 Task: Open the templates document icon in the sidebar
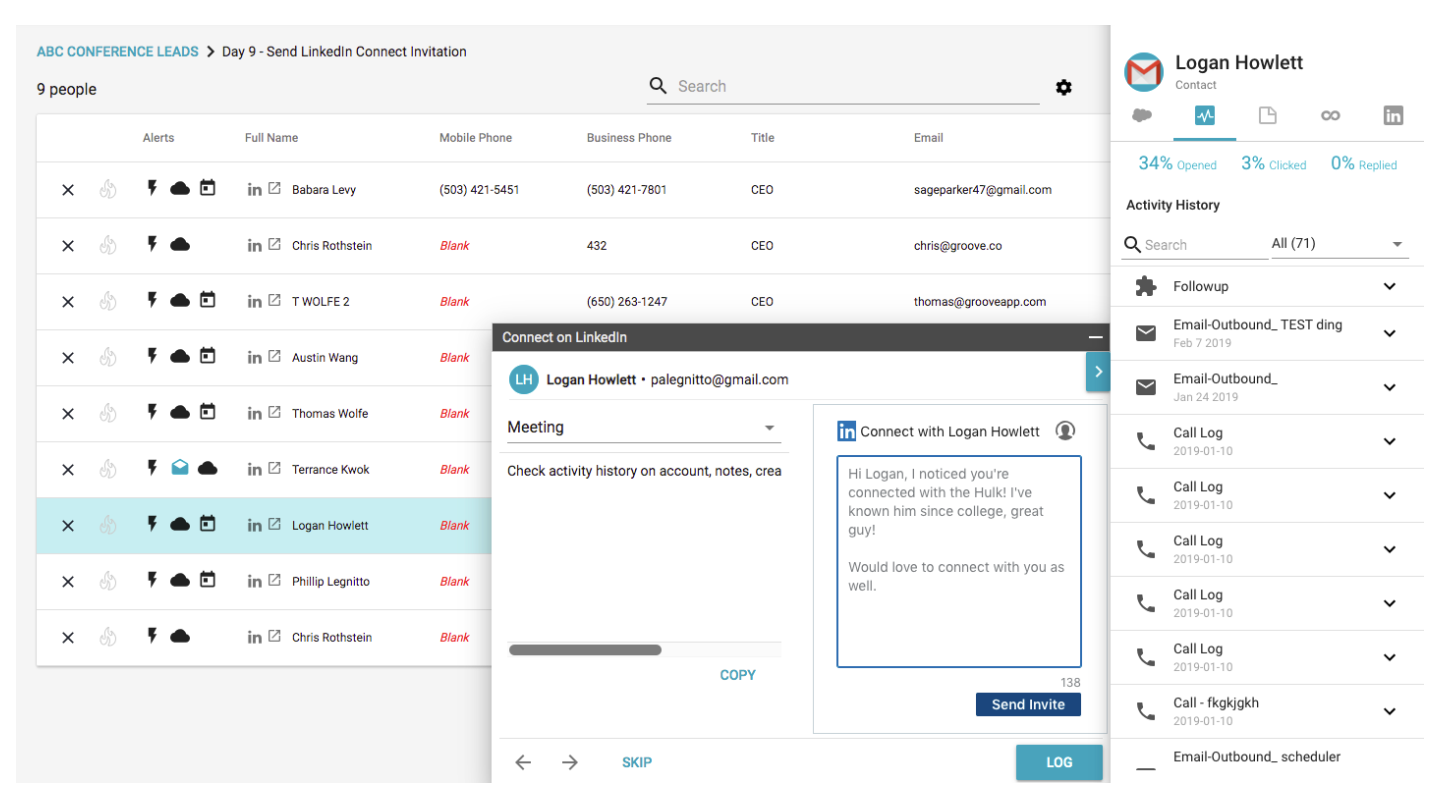[x=1268, y=115]
